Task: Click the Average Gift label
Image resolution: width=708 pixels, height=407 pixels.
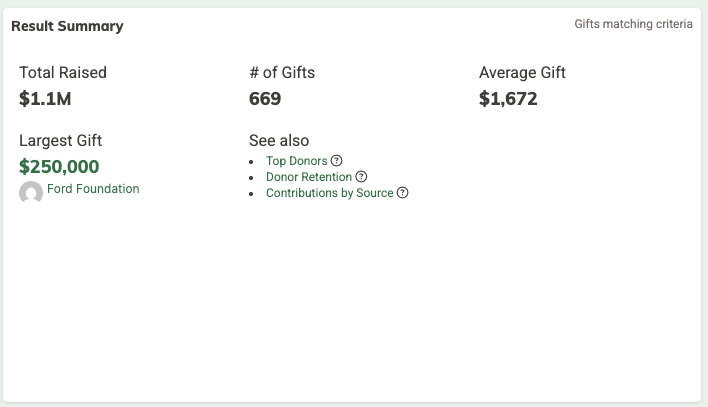Action: coord(522,72)
